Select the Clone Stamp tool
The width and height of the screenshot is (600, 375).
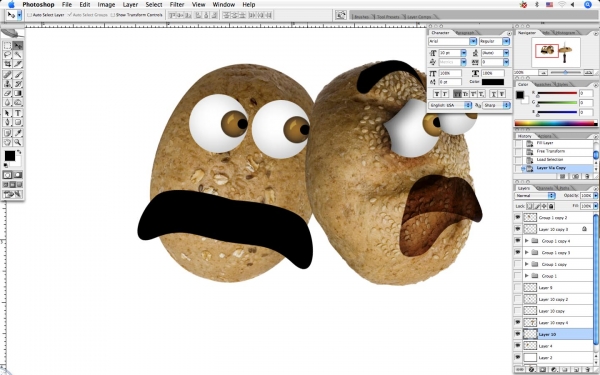click(x=7, y=84)
